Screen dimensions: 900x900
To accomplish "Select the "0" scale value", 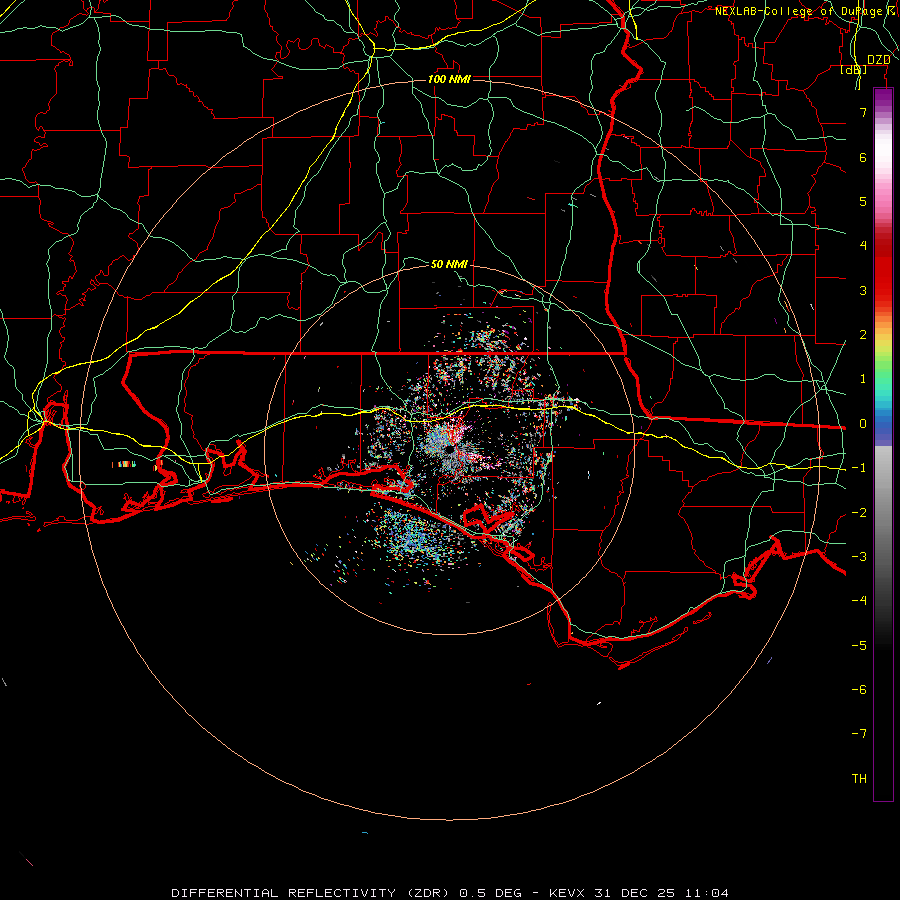I will click(863, 424).
